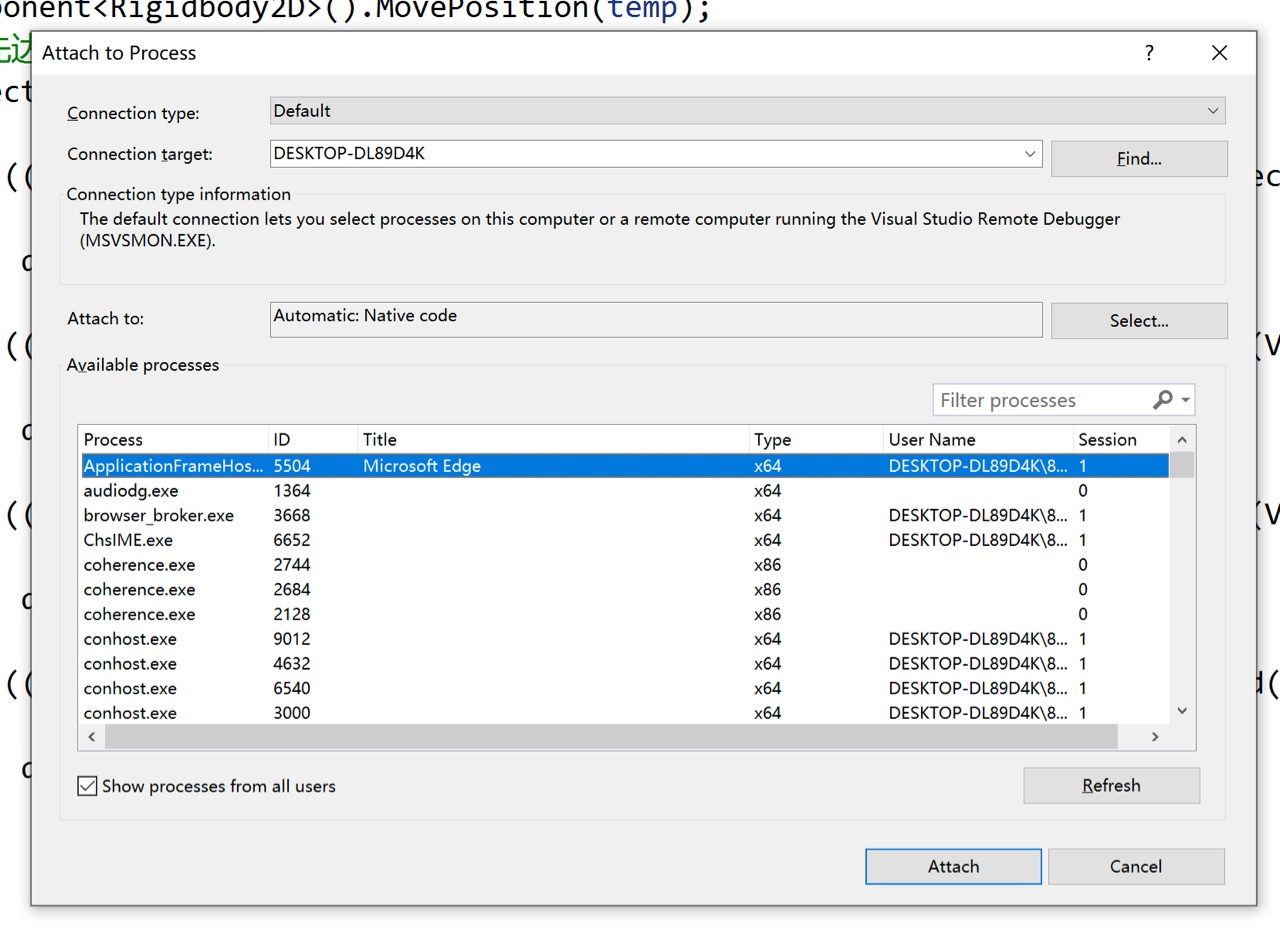Select the browser_broker.exe process
This screenshot has height=933, width=1280.
click(624, 516)
